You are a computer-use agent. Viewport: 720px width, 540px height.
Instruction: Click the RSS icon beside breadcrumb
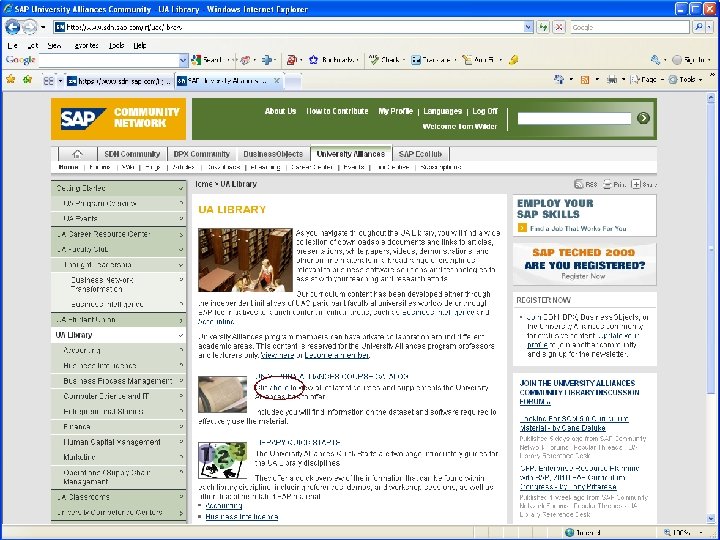tap(579, 184)
